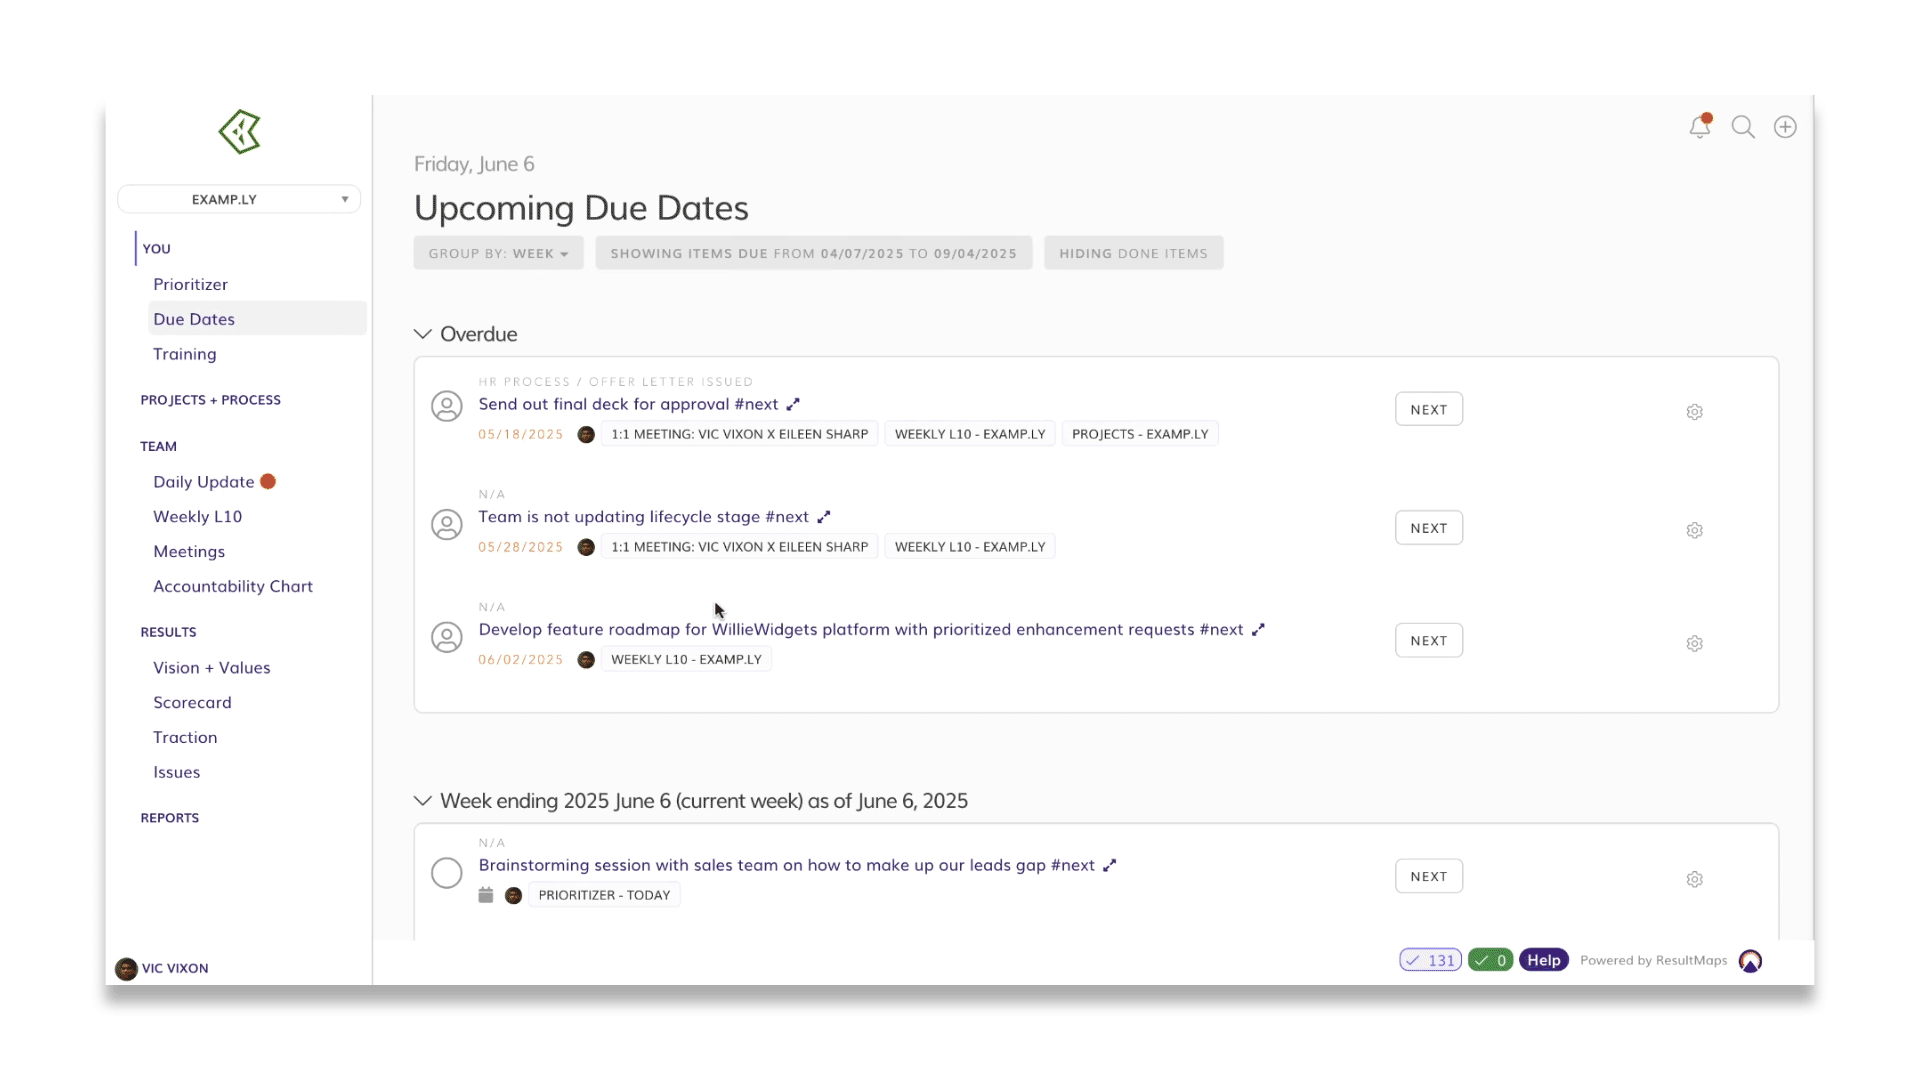Collapse the Overdue section
Viewport: 1920px width, 1080px height.
(422, 334)
